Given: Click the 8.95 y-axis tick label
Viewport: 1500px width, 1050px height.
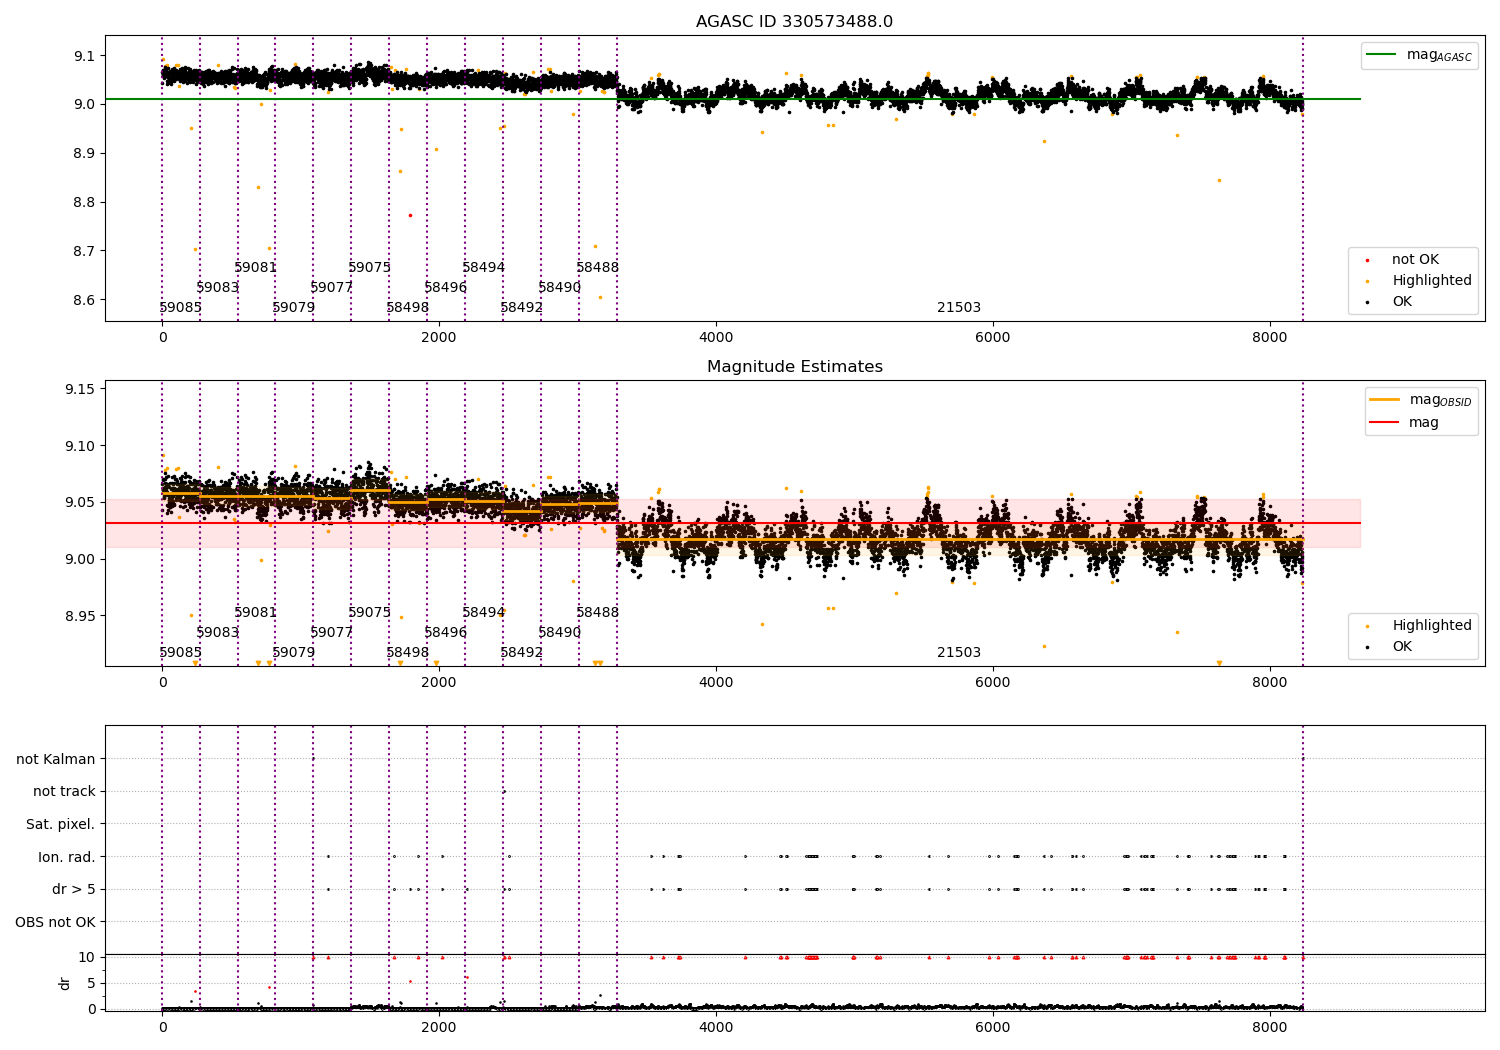Looking at the screenshot, I should pos(81,616).
